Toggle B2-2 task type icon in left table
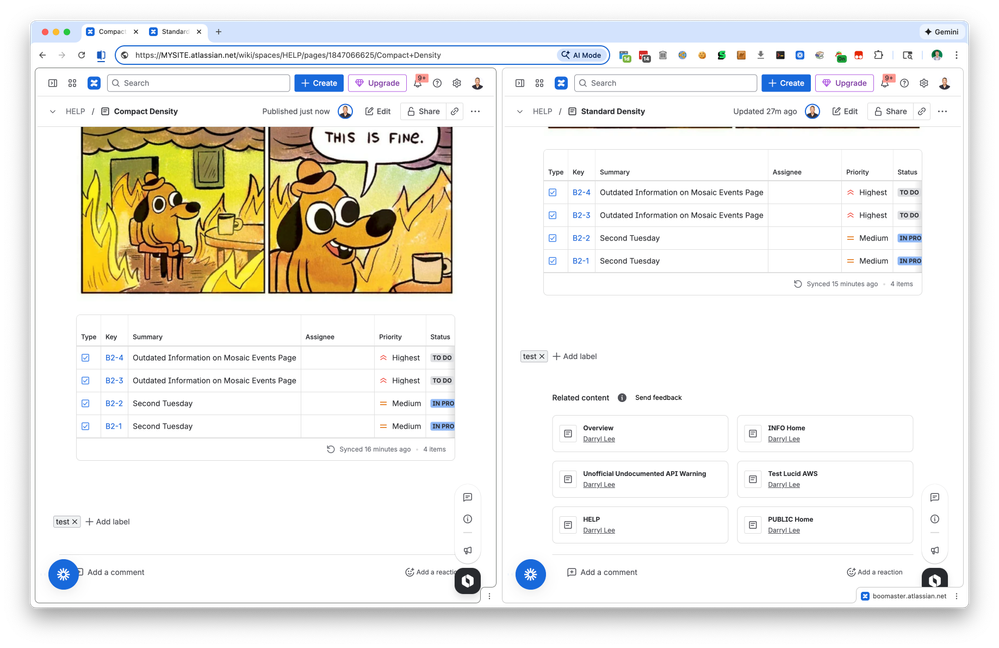The height and width of the screenshot is (648, 999). tap(85, 403)
